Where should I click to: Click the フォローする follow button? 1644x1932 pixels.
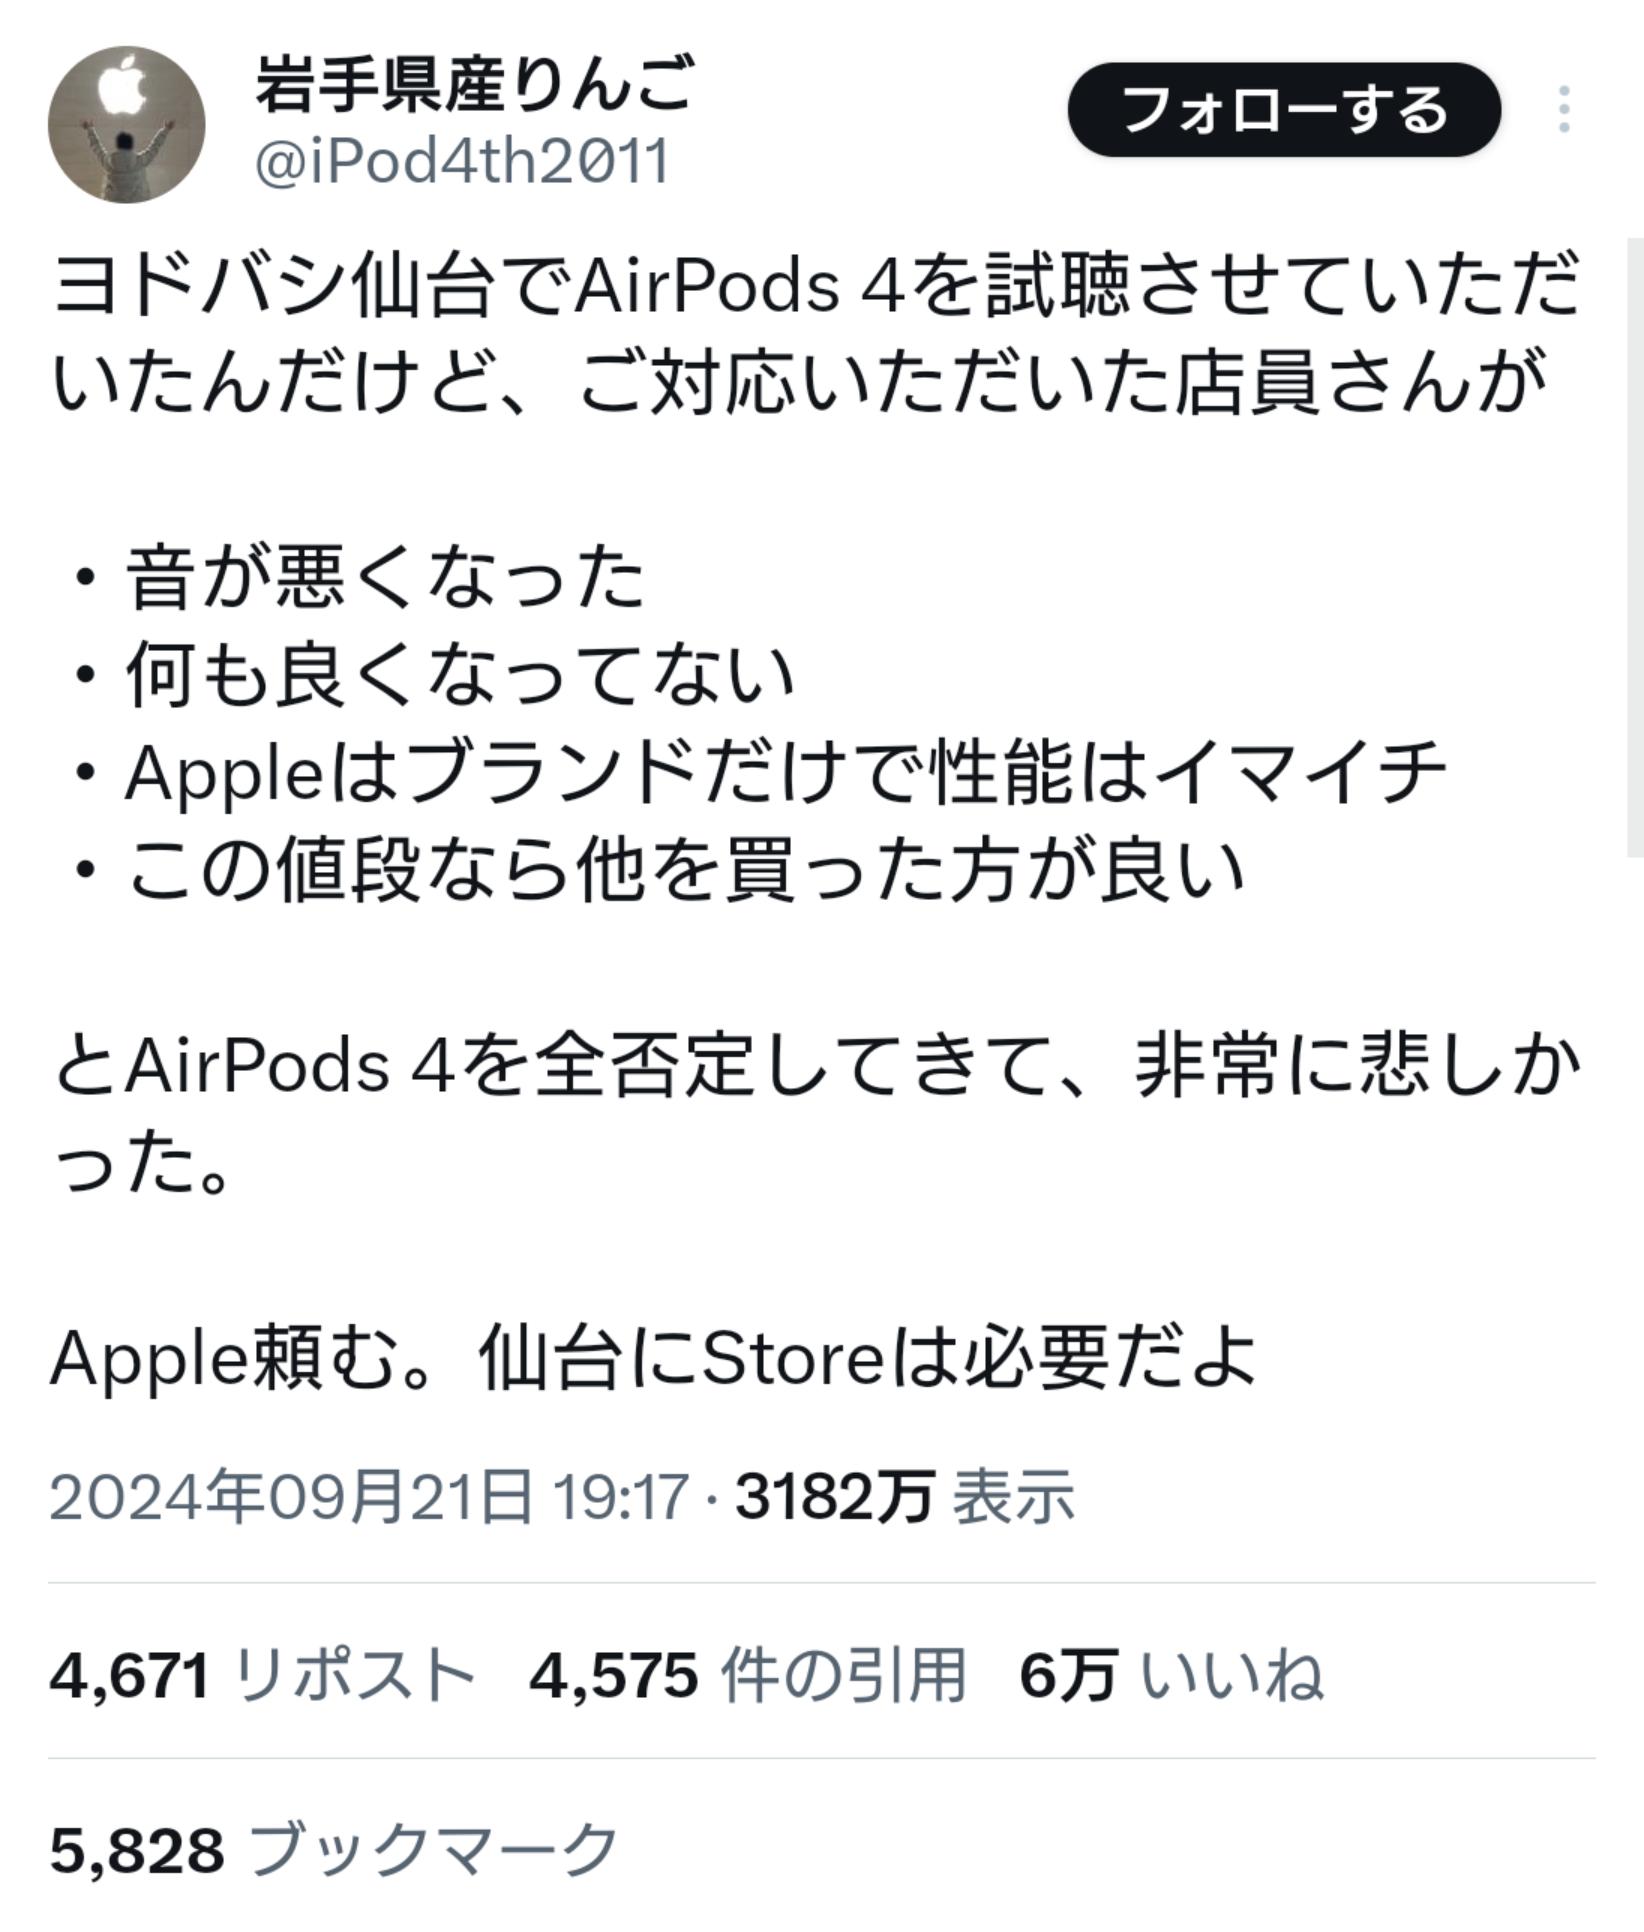[1284, 109]
